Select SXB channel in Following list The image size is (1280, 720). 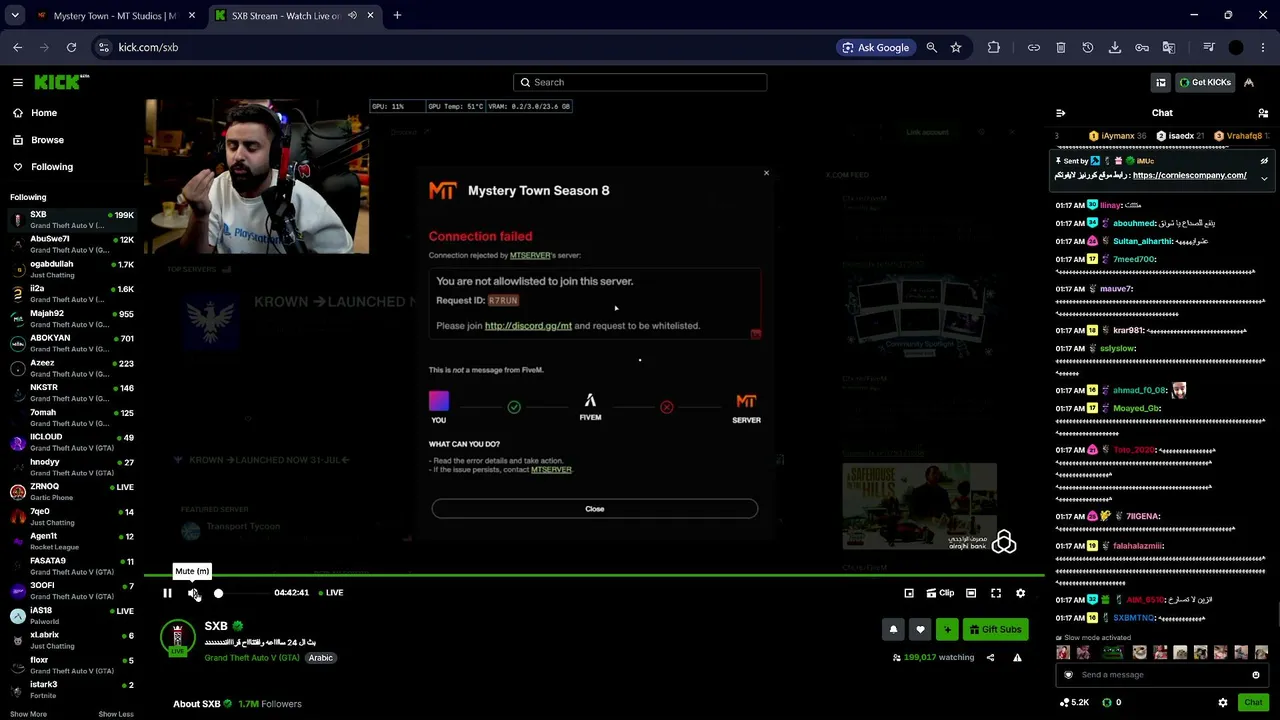tap(72, 220)
